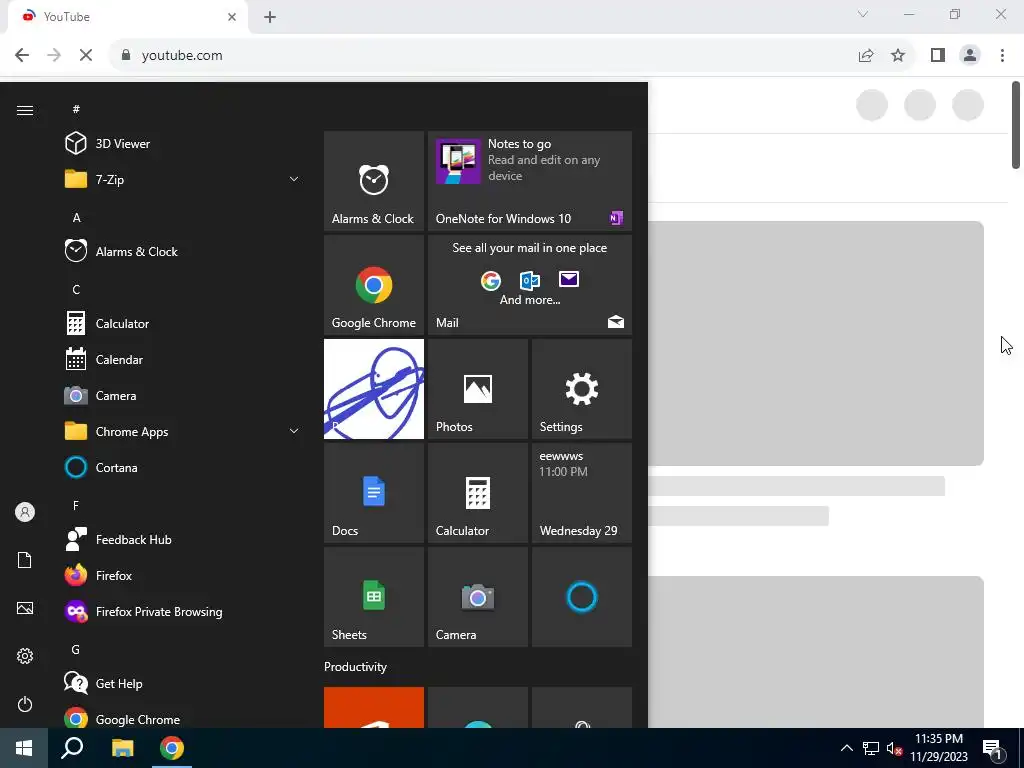Open the OneNote for Windows 10 tile
The height and width of the screenshot is (768, 1024).
pos(530,181)
